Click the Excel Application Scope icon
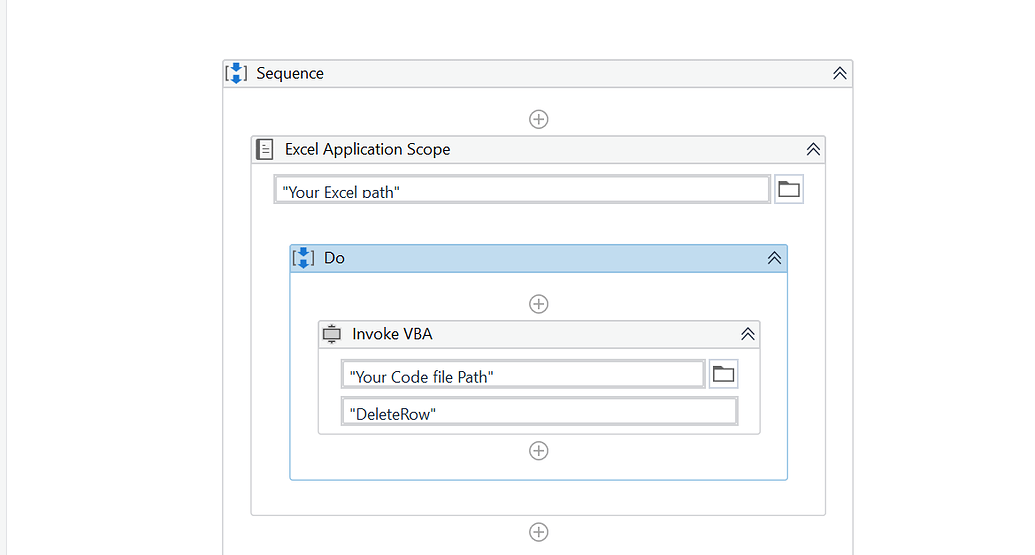 point(264,149)
